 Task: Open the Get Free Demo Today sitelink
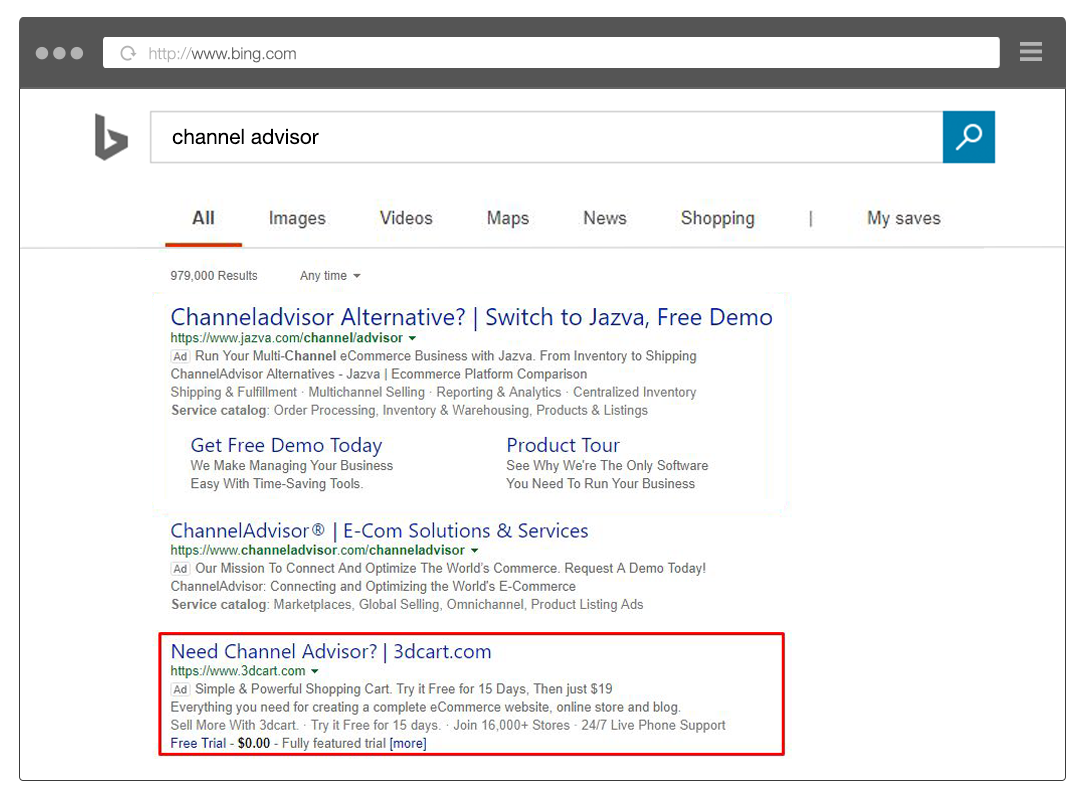(x=286, y=445)
